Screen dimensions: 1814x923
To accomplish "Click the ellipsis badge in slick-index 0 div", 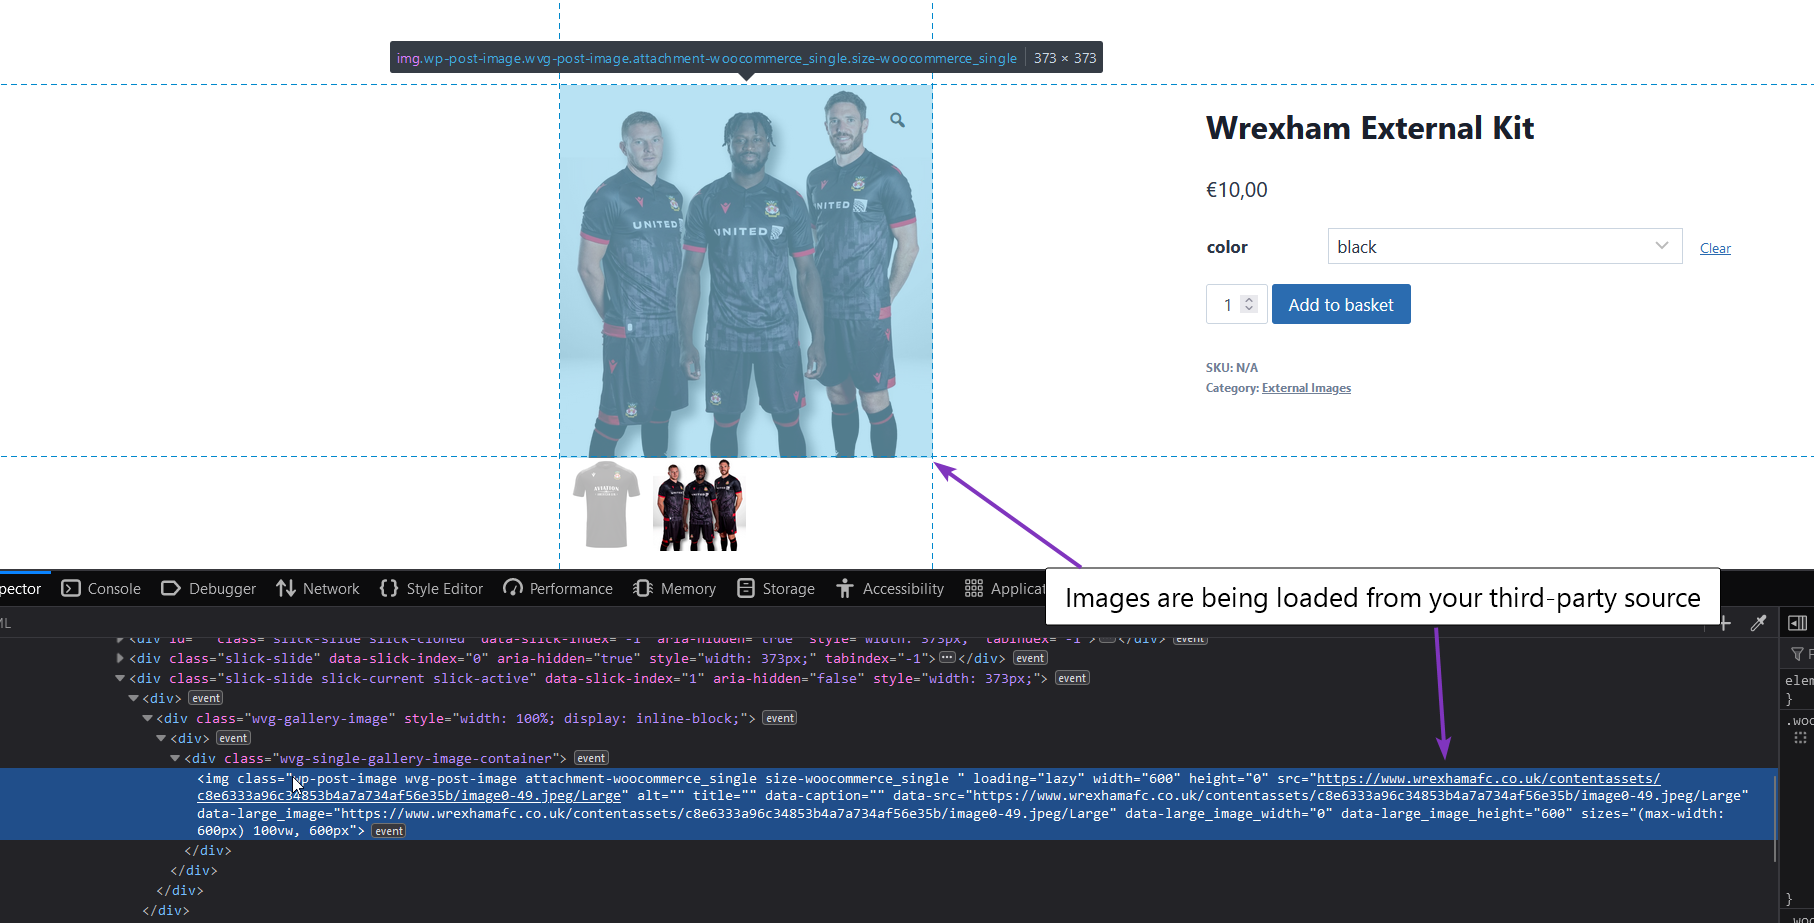I will (x=947, y=658).
